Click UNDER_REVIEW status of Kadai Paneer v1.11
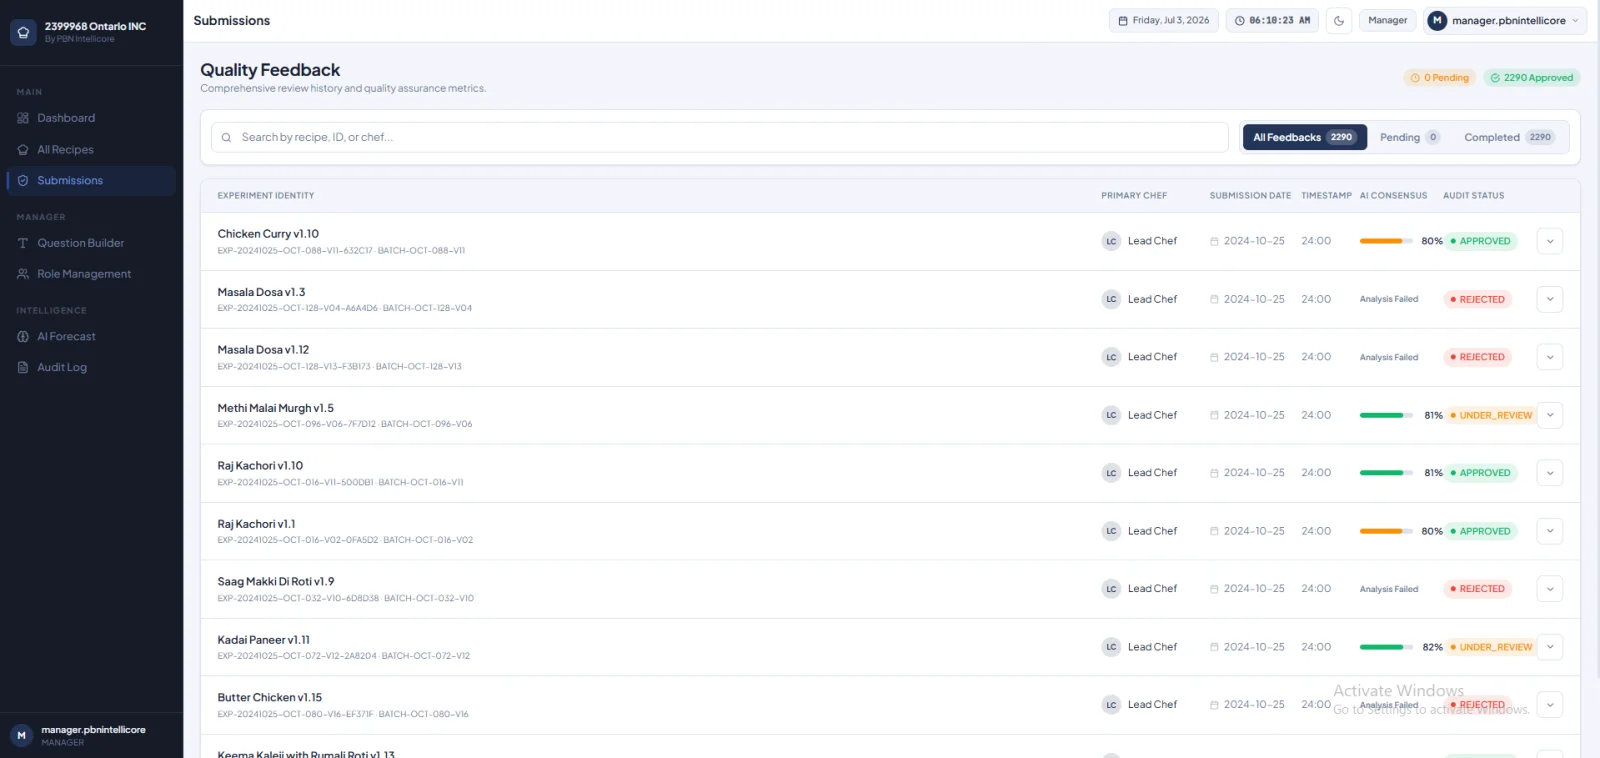 (1491, 647)
